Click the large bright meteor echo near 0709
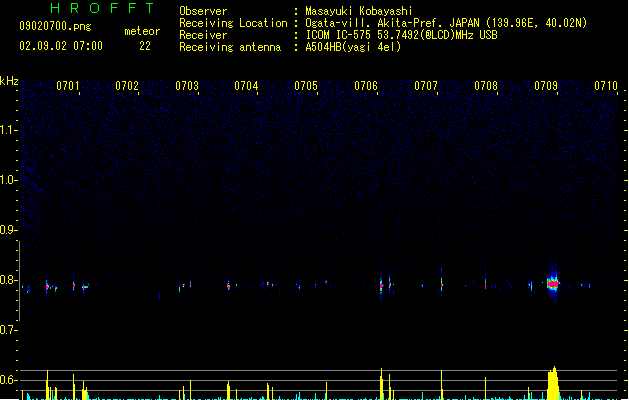Screen dimensions: 629x400 pyautogui.click(x=553, y=283)
